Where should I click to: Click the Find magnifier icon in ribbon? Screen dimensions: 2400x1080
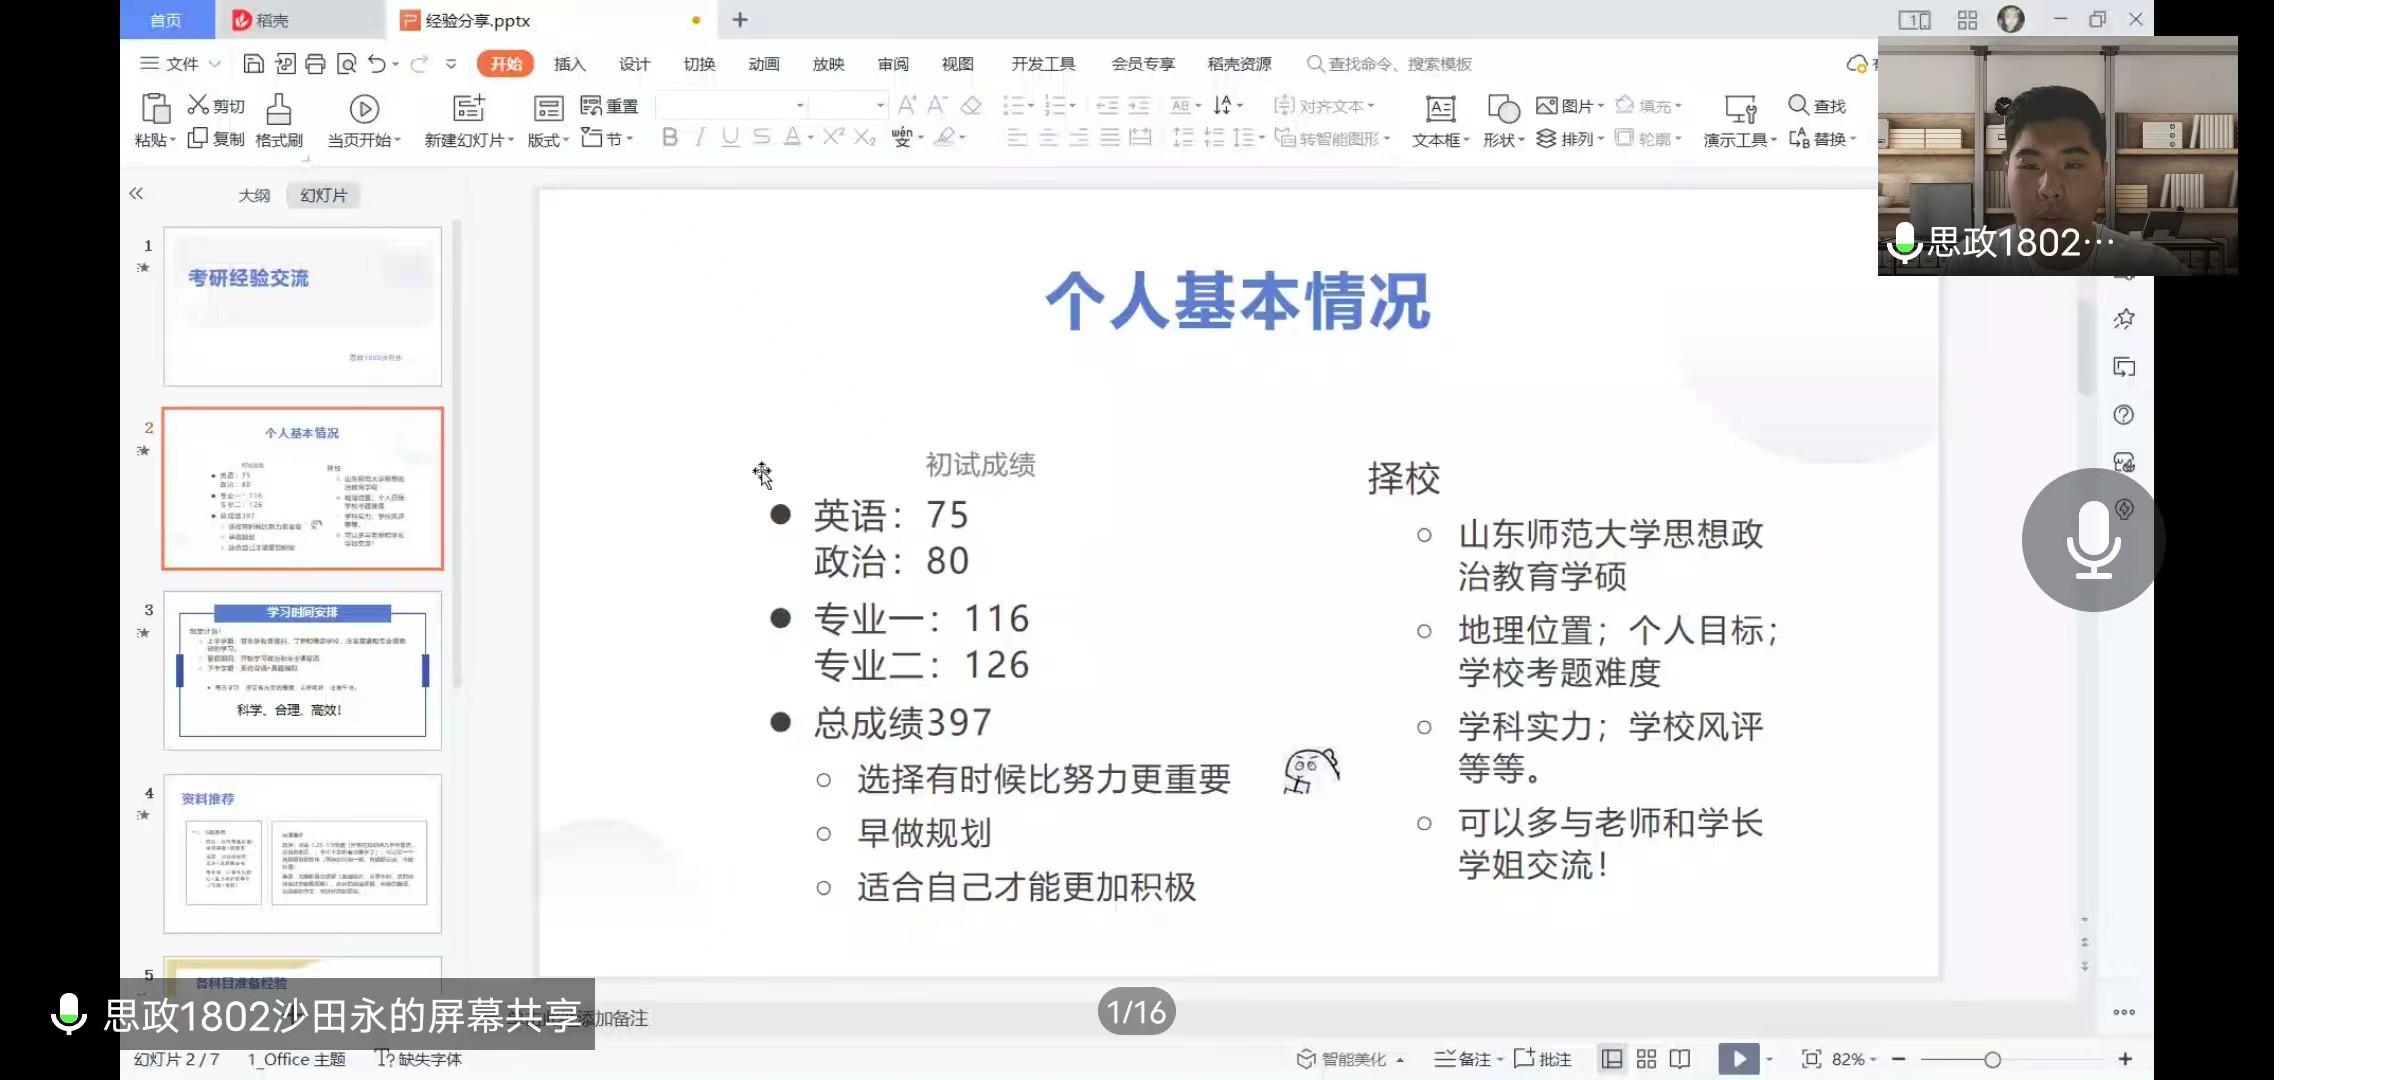tap(1798, 105)
